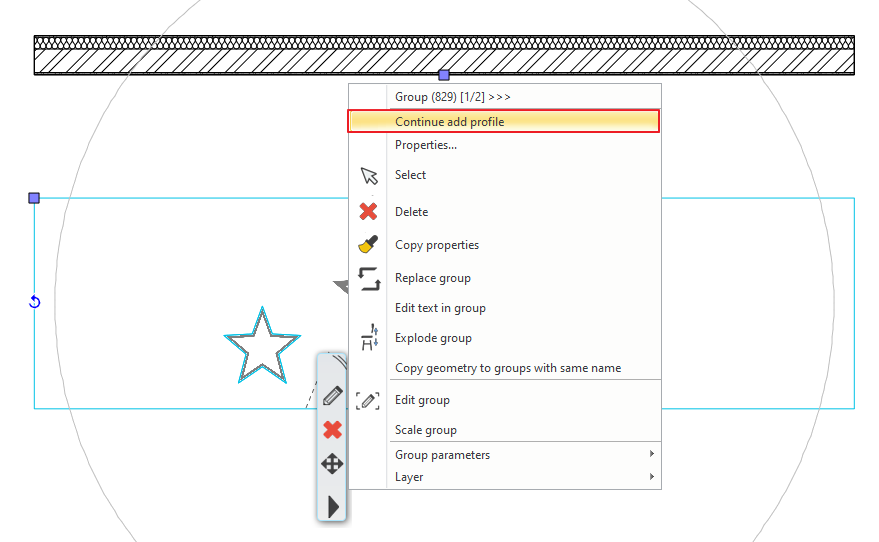Click the bracketed pencil Edit group icon

(369, 400)
